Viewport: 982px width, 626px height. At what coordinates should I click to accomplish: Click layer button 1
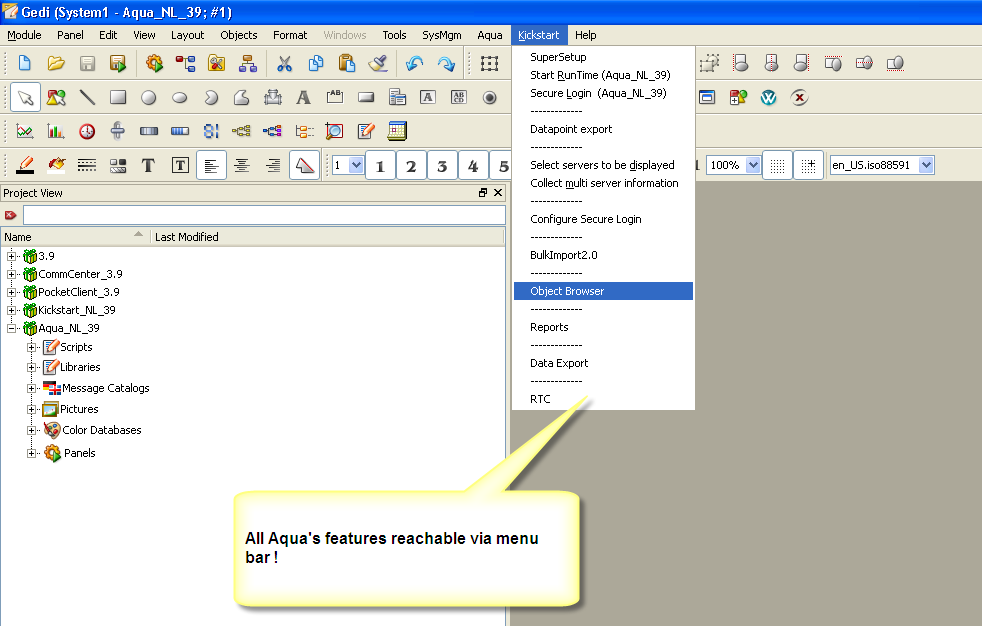380,165
